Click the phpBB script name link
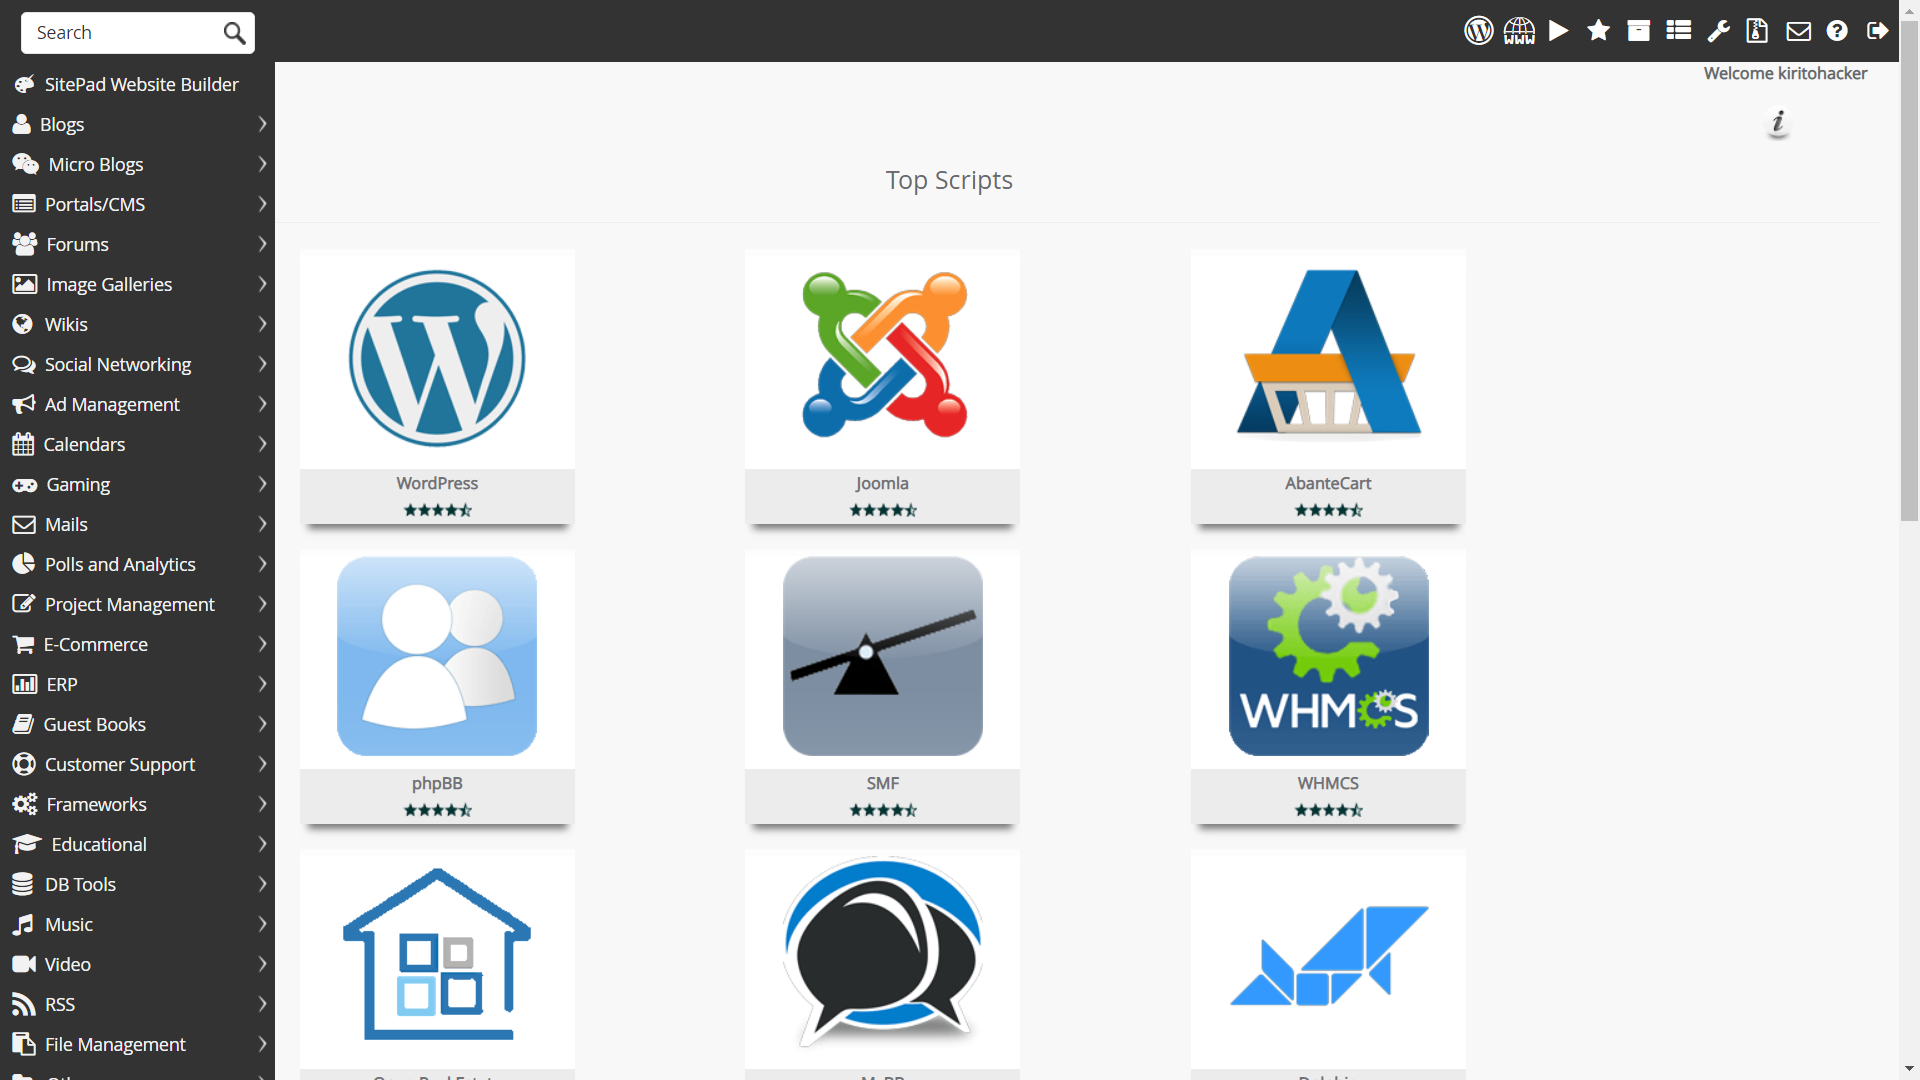This screenshot has height=1080, width=1920. coord(437,783)
